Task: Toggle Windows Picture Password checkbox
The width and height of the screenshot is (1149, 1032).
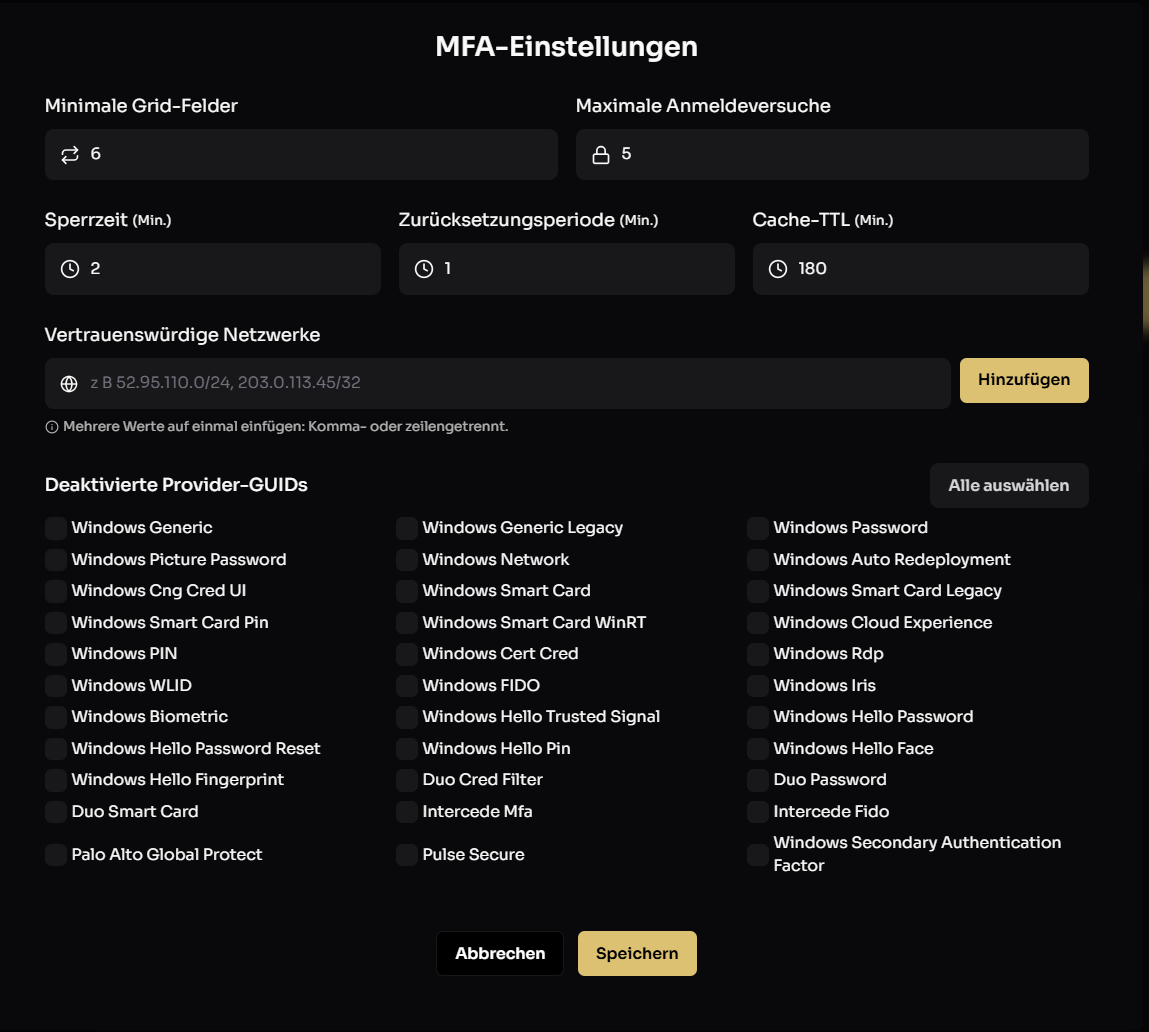Action: (x=56, y=559)
